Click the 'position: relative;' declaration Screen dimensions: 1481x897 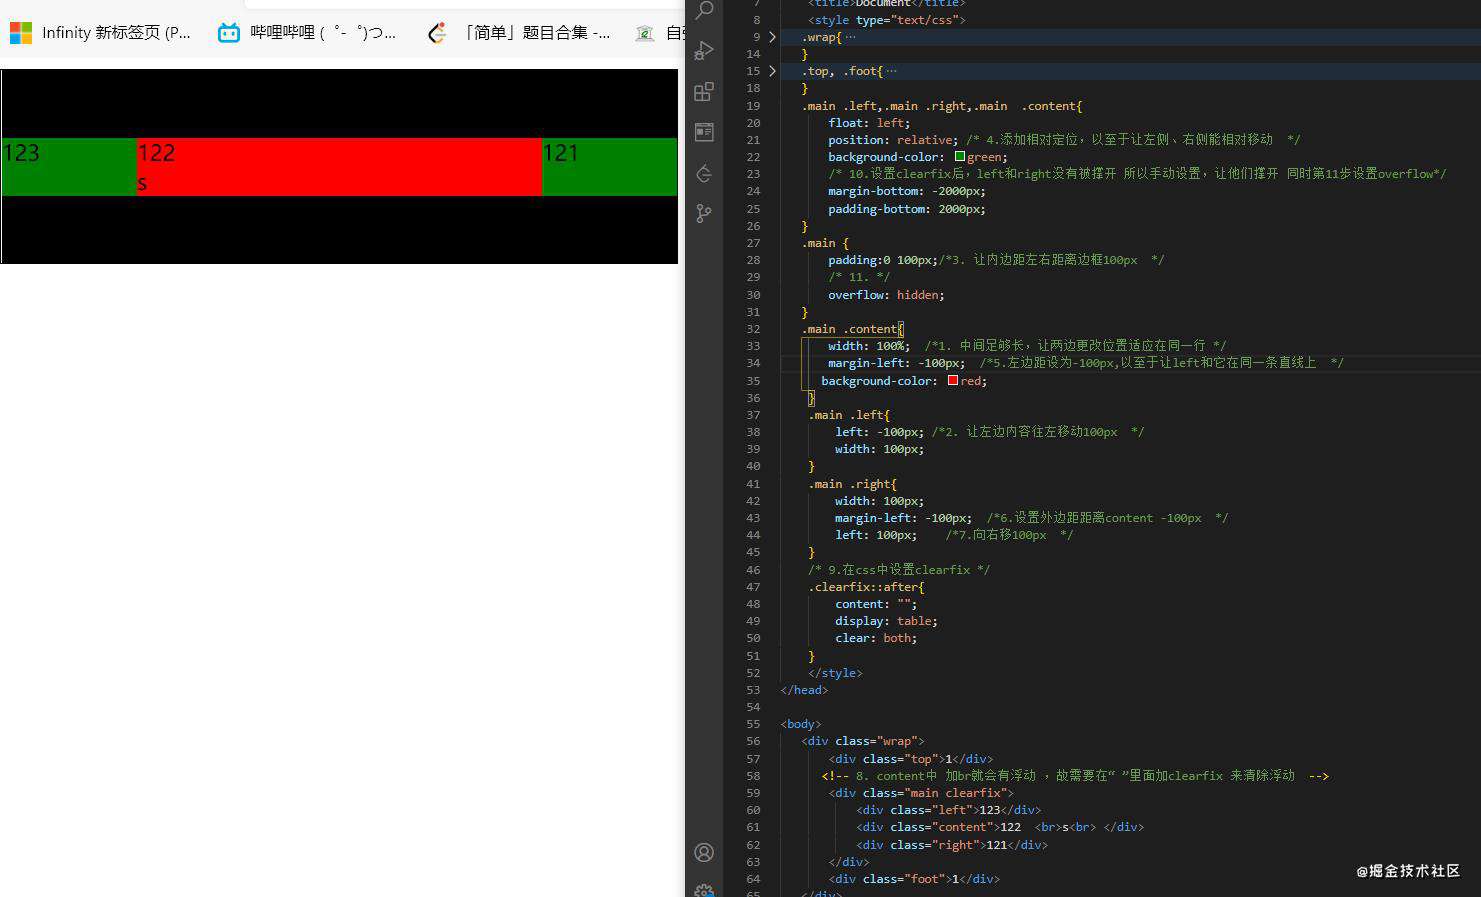coord(893,140)
